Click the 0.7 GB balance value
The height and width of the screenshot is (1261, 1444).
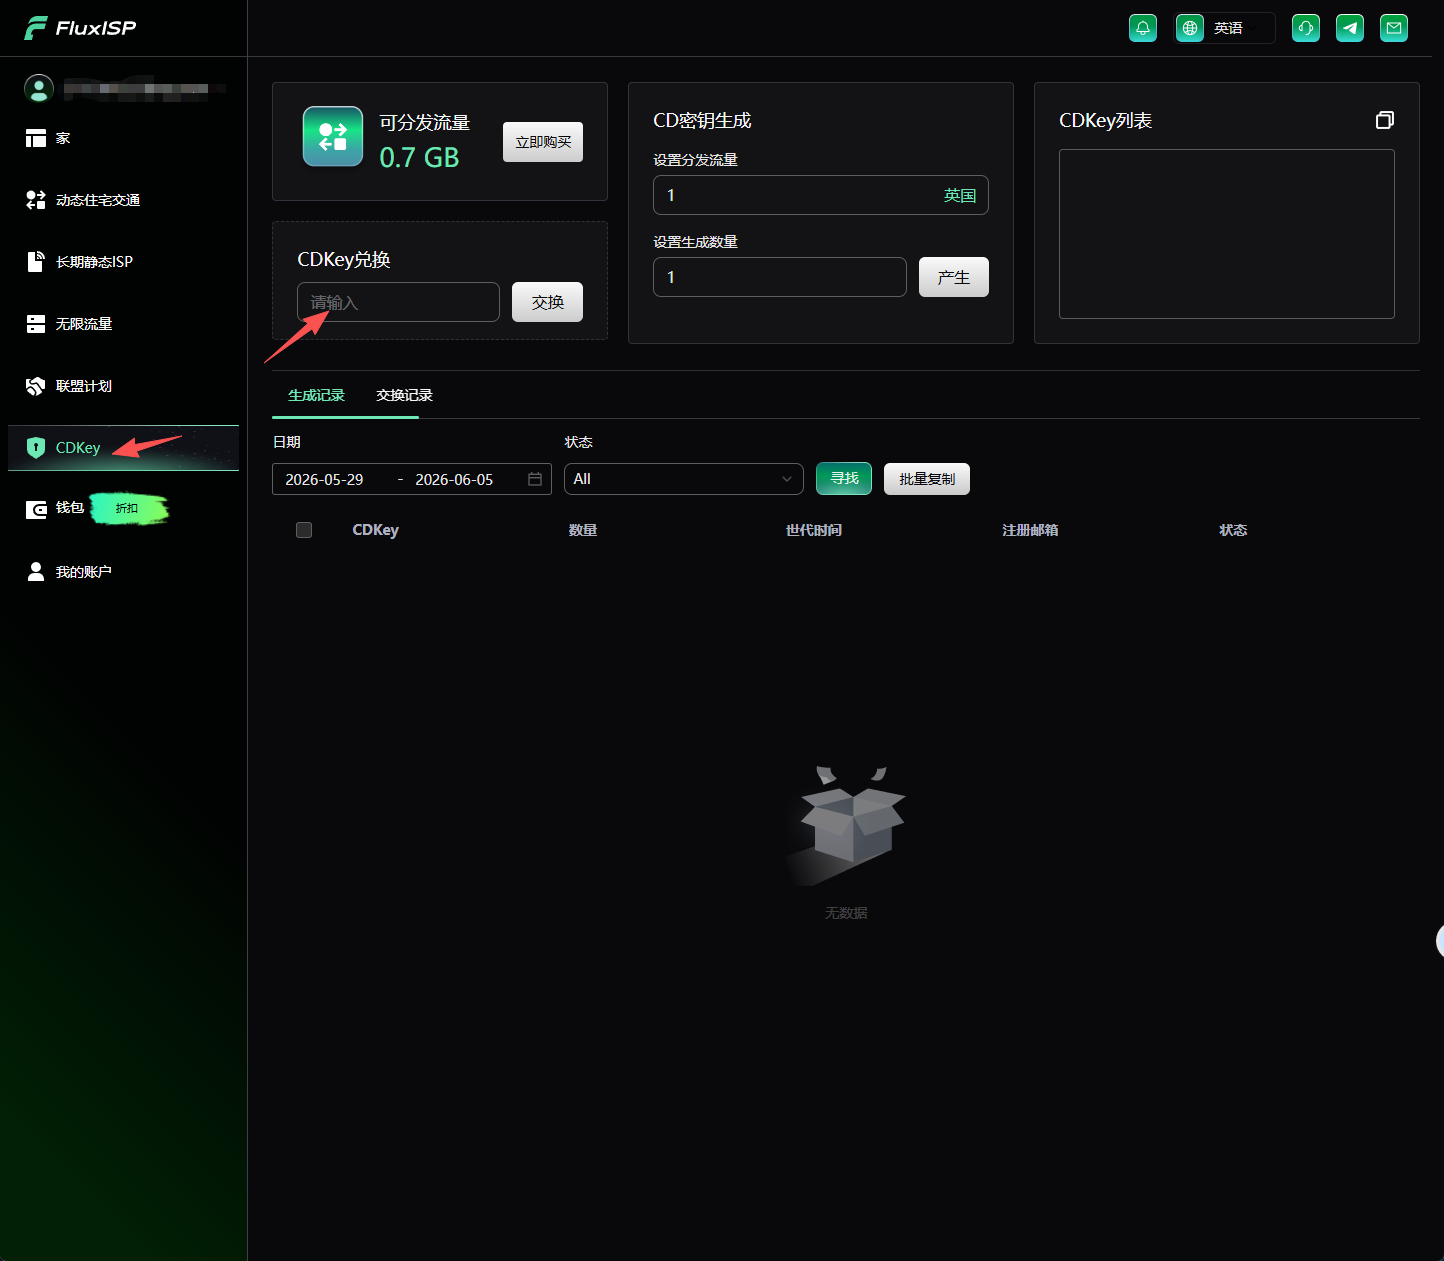[419, 157]
